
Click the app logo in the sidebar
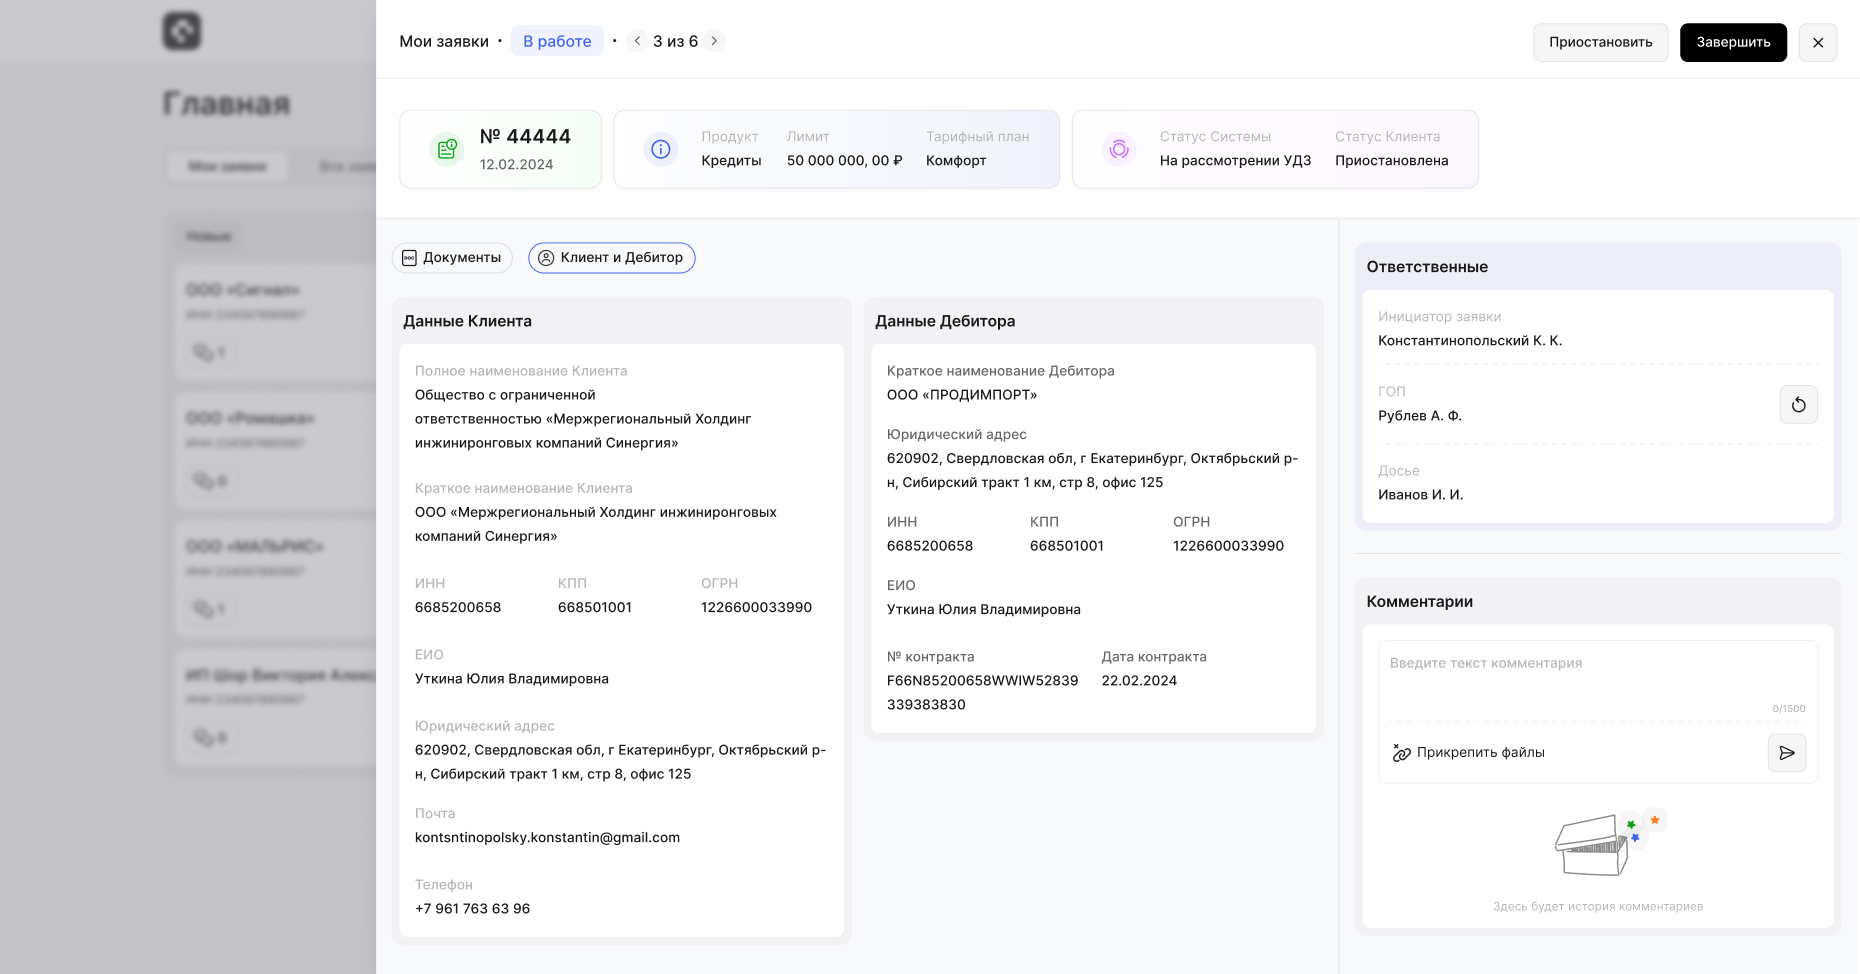[182, 31]
